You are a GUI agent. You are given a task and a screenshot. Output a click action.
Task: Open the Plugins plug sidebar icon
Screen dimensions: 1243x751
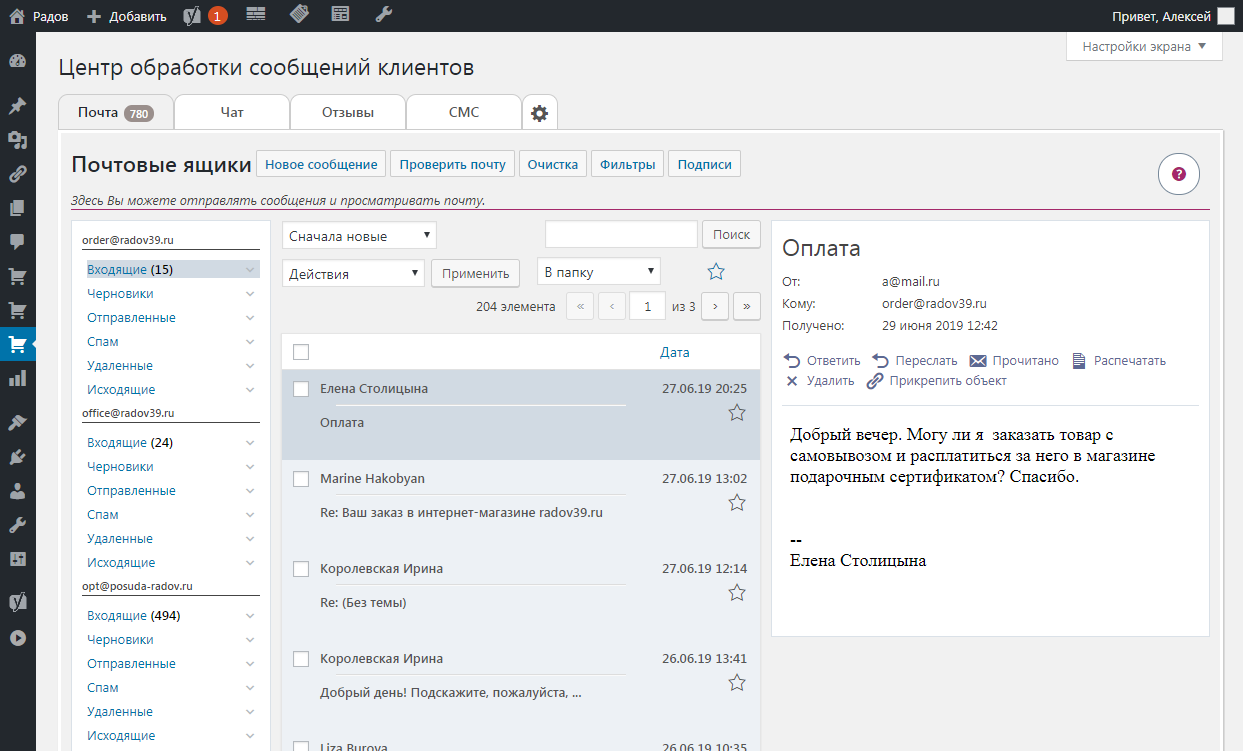[x=17, y=457]
